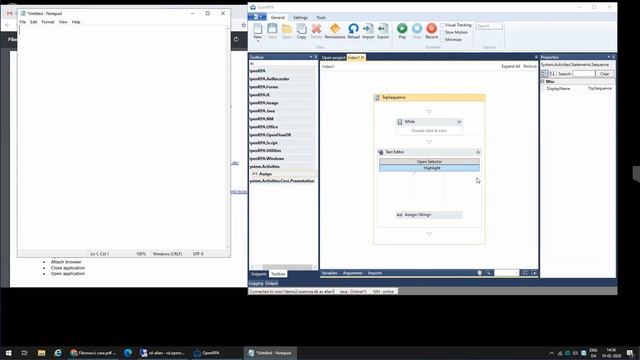Click the Properties alphabetical sort icon

tap(552, 74)
